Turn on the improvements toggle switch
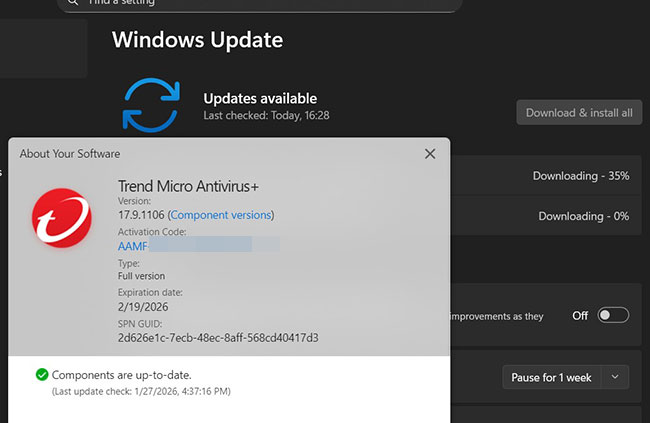 (612, 315)
